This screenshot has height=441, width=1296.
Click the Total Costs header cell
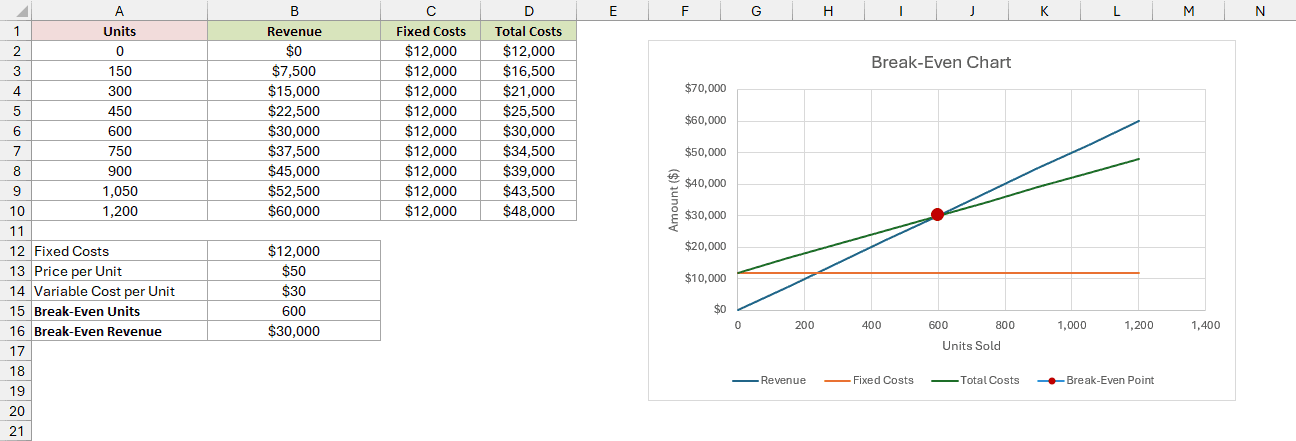(x=529, y=31)
